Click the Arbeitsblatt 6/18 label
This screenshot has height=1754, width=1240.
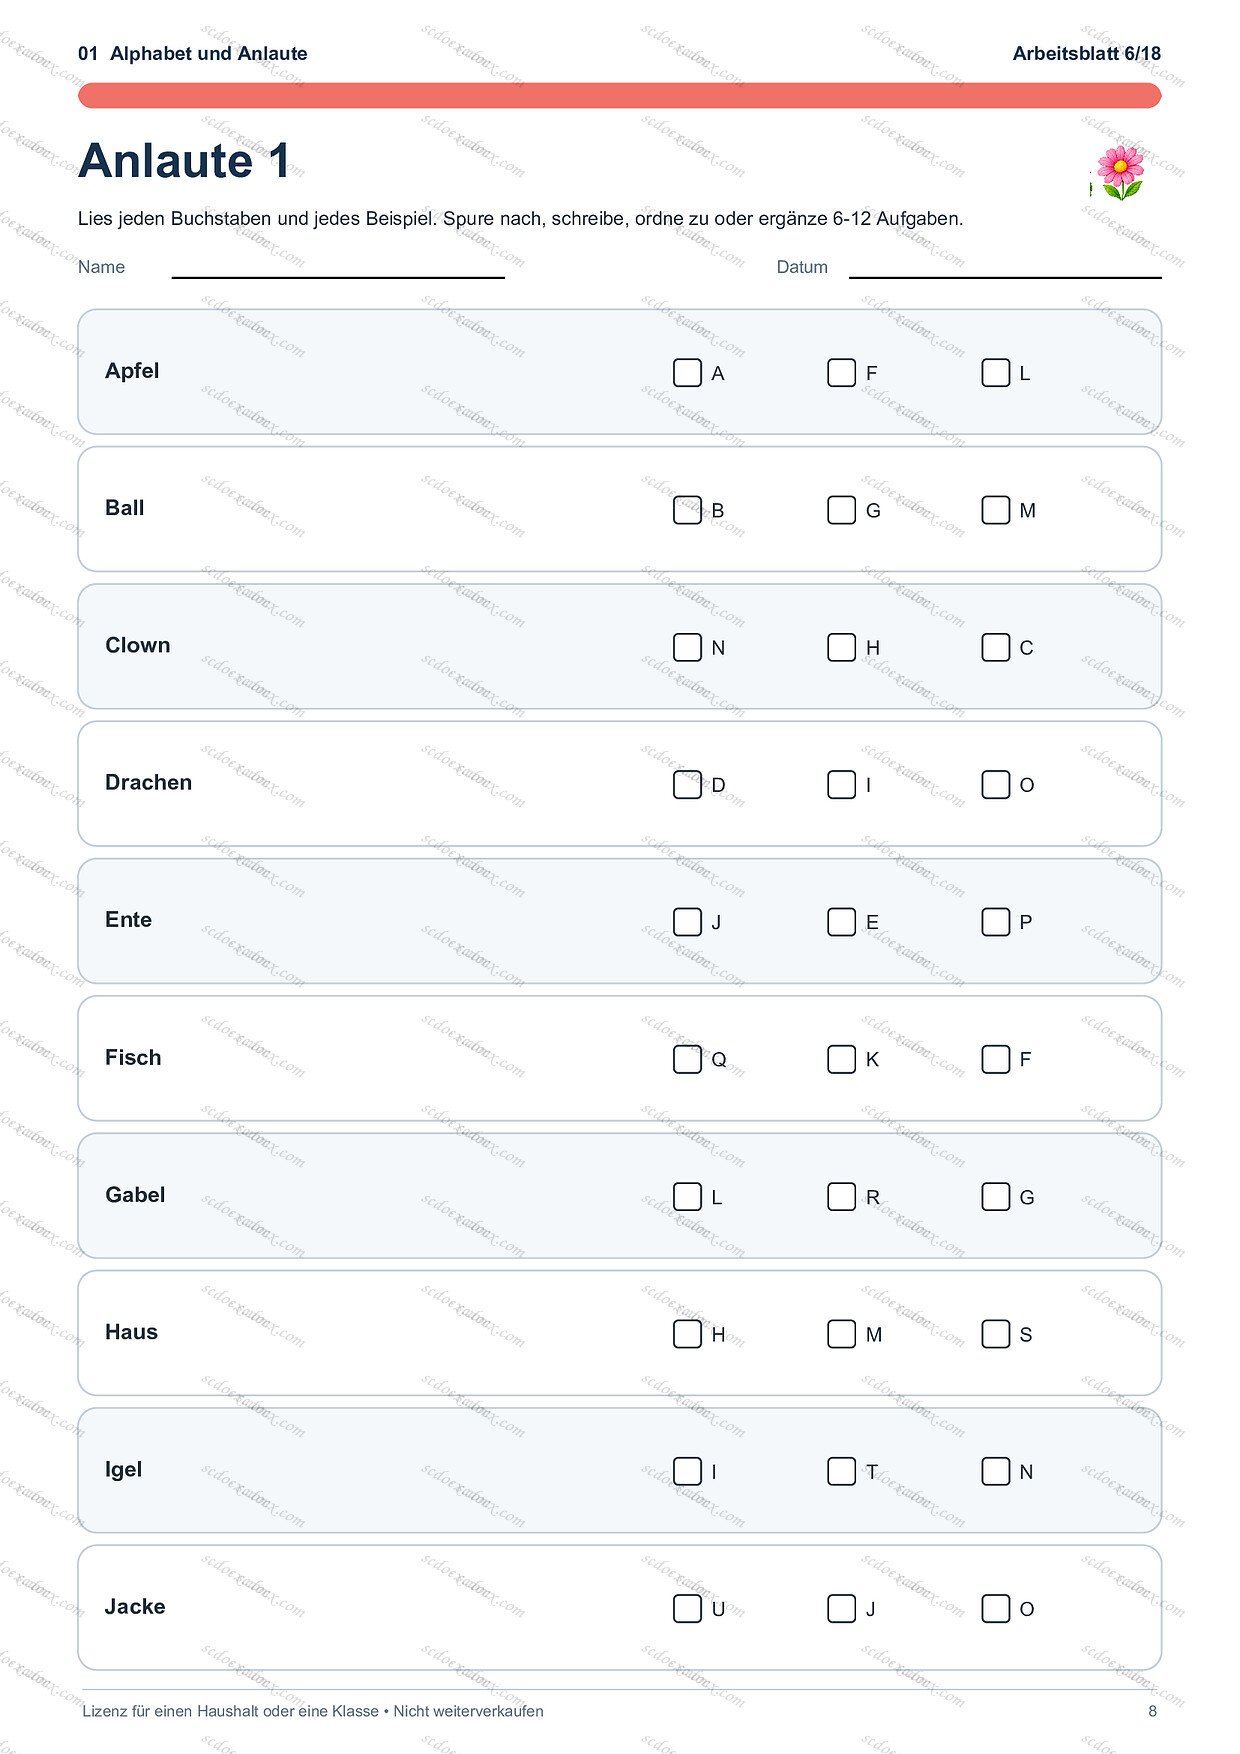click(x=1087, y=54)
